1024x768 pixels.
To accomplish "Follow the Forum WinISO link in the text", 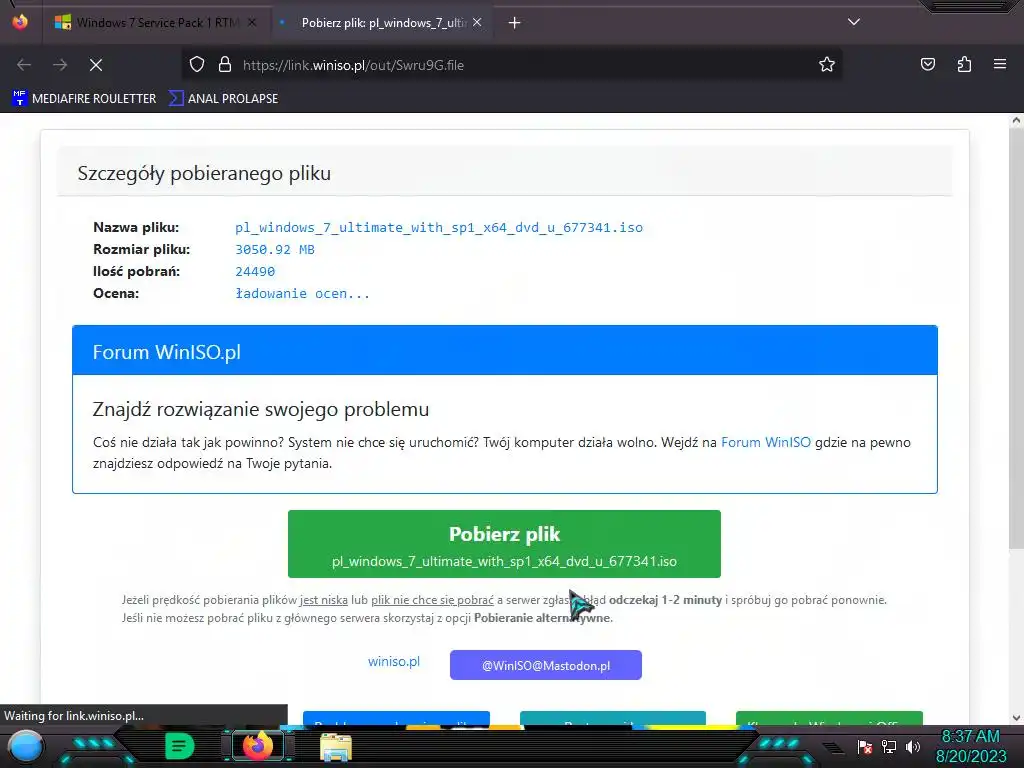I will point(765,442).
